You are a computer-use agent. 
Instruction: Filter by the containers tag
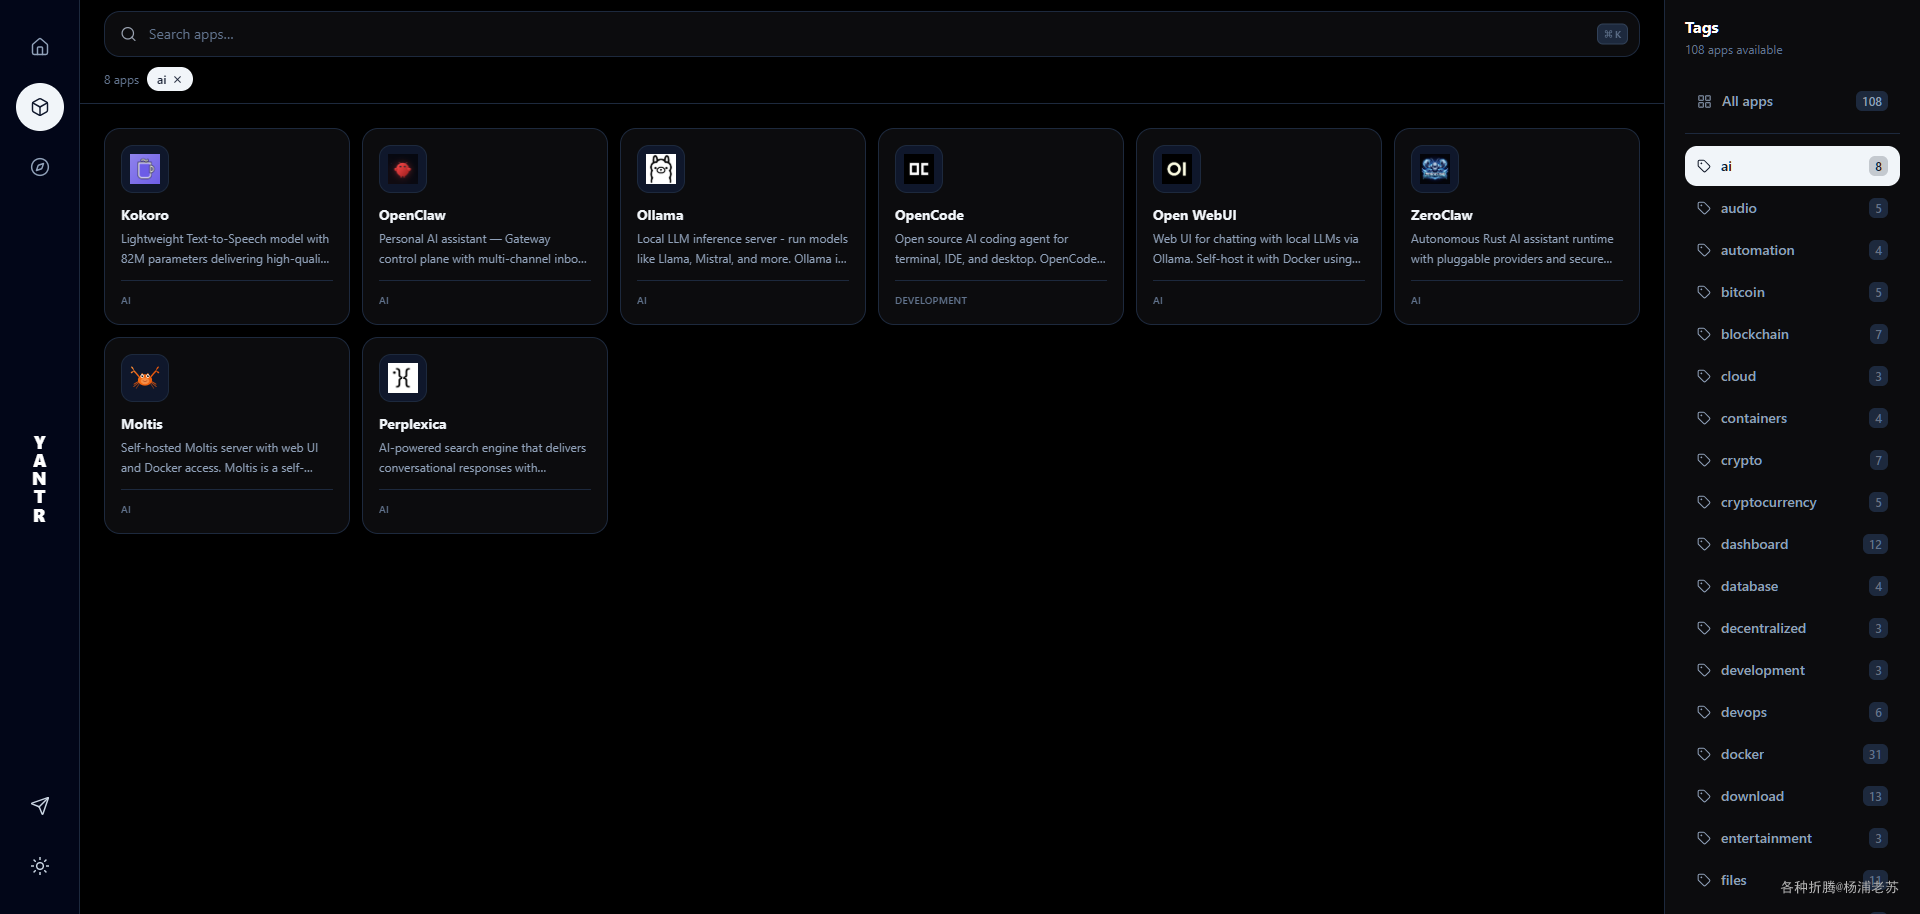(x=1792, y=418)
